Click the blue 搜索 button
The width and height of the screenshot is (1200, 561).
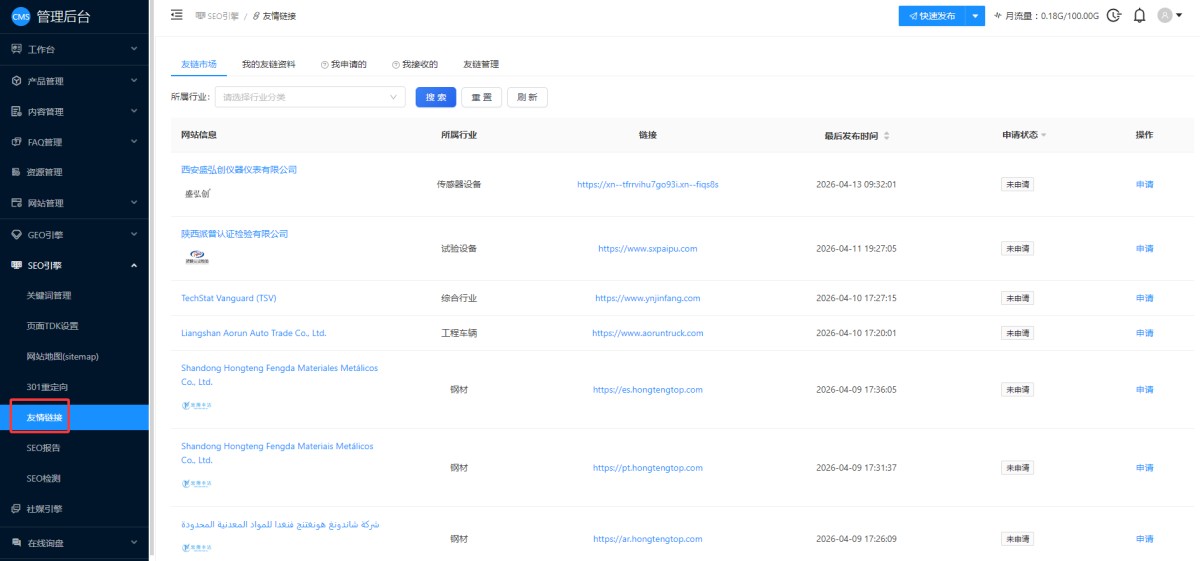pos(436,97)
